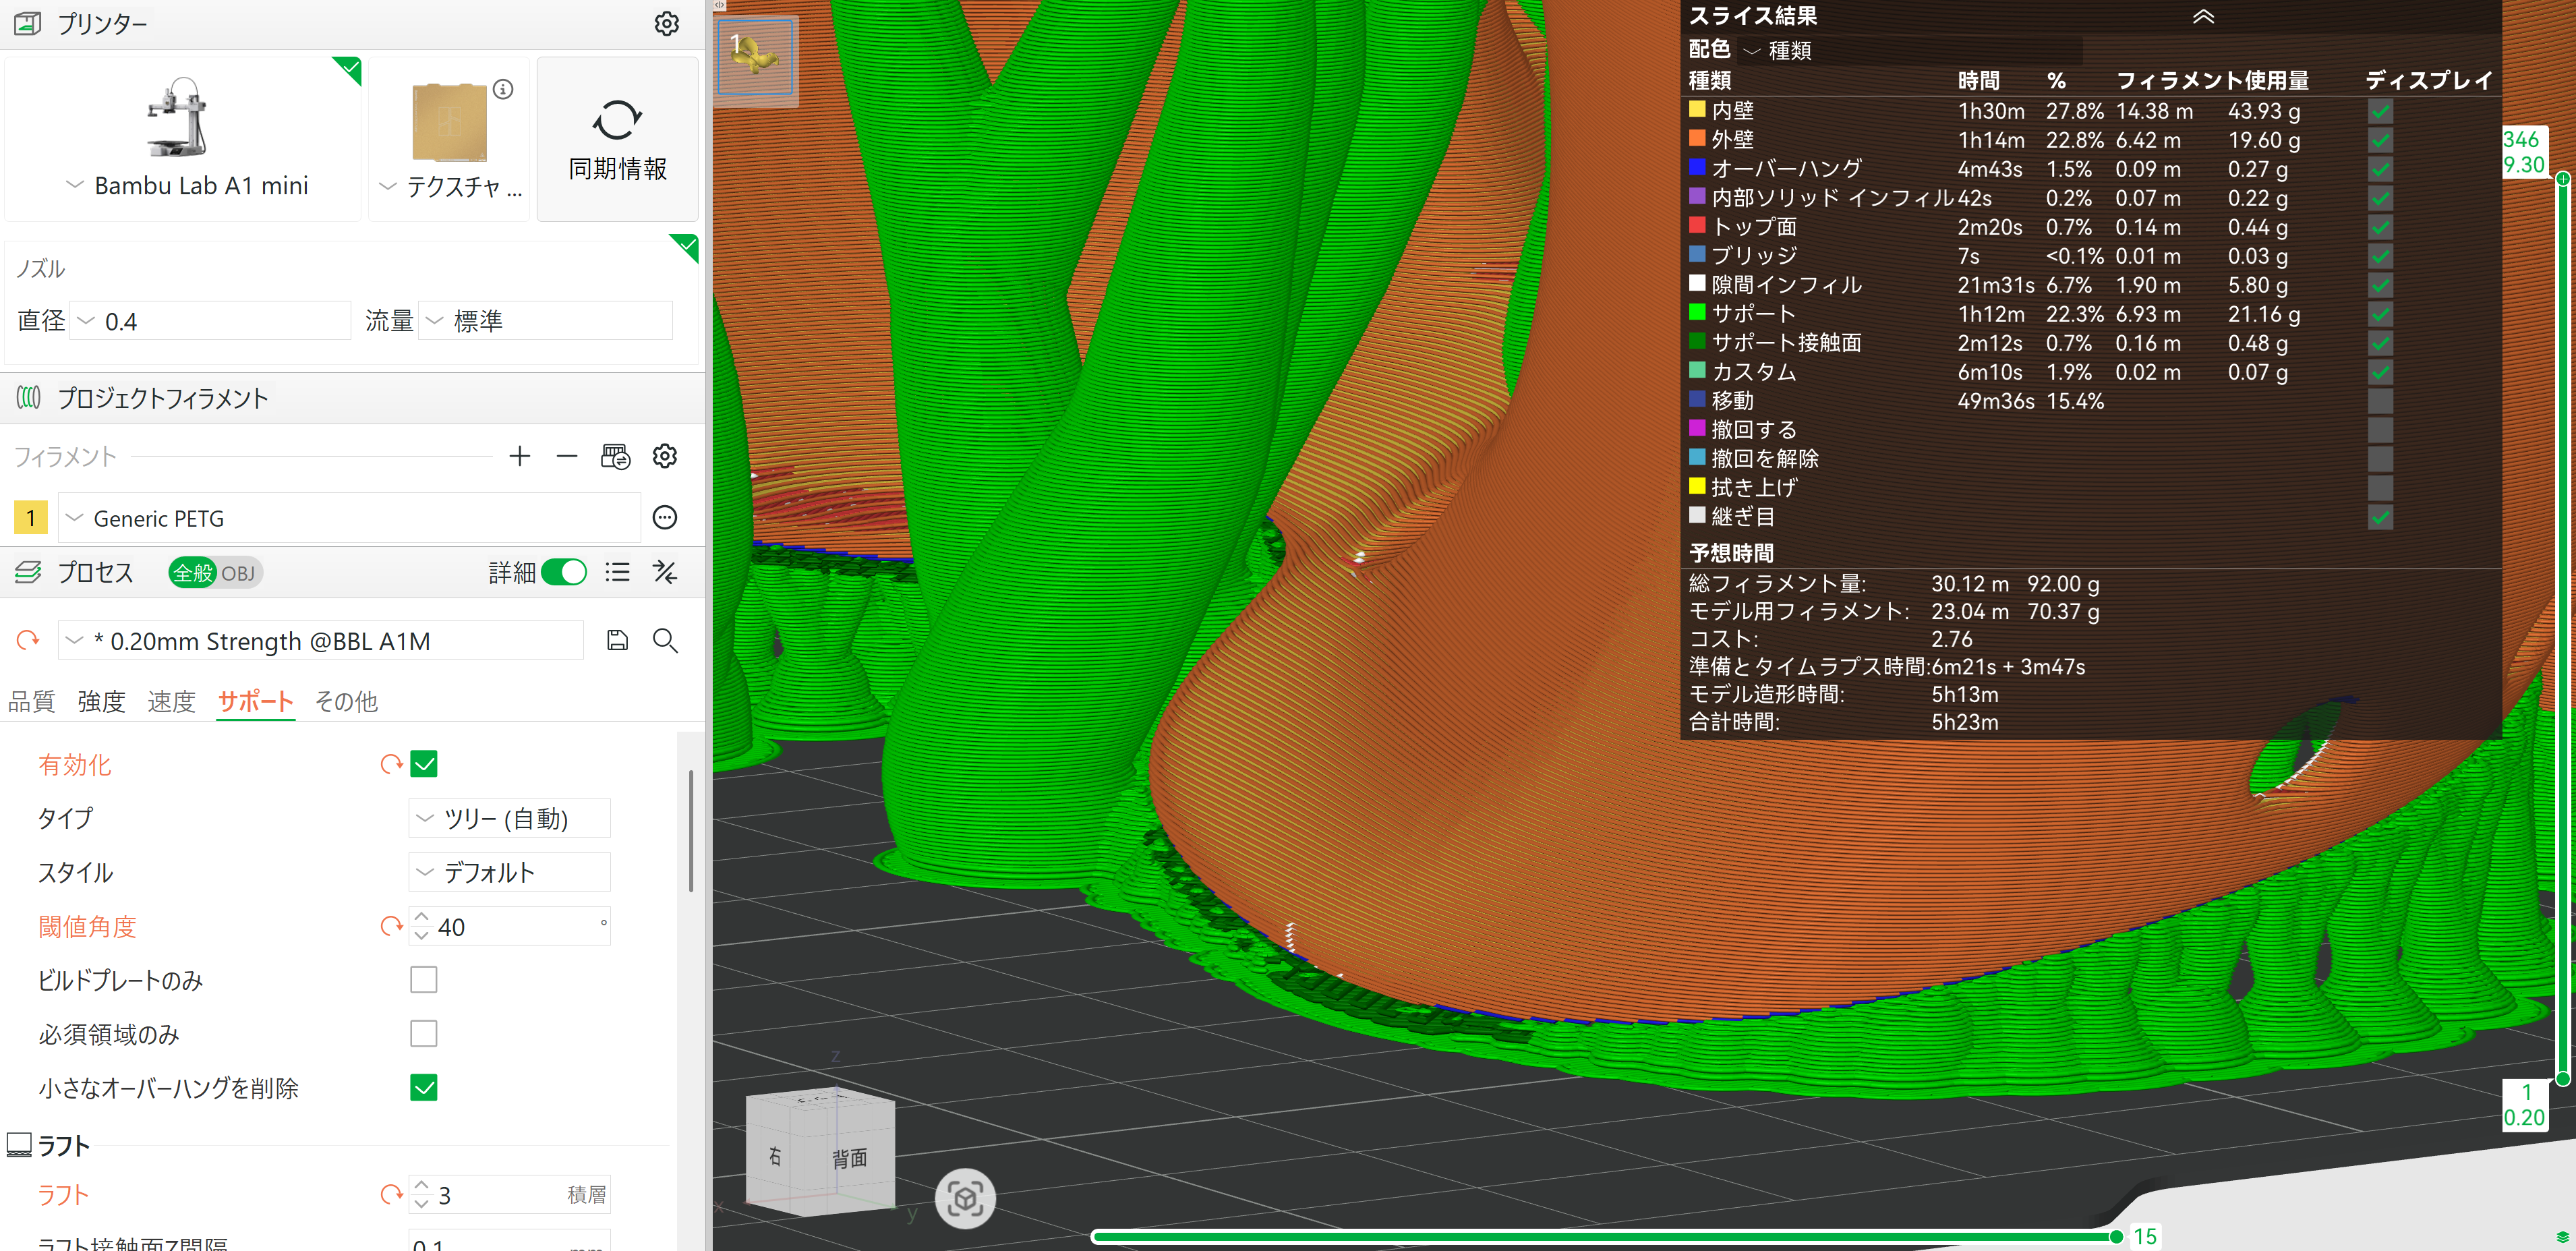The height and width of the screenshot is (1251, 2576).
Task: Open the 配色 種類 color scheme dropdown
Action: pos(1910,50)
